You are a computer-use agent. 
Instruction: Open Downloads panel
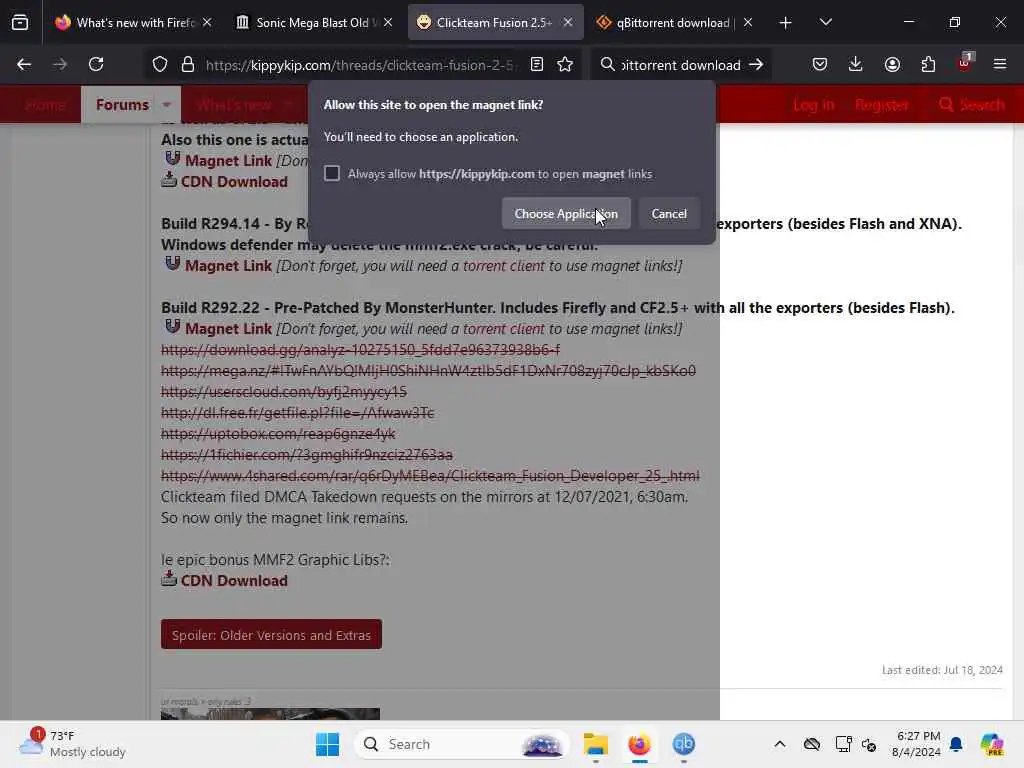coord(856,65)
